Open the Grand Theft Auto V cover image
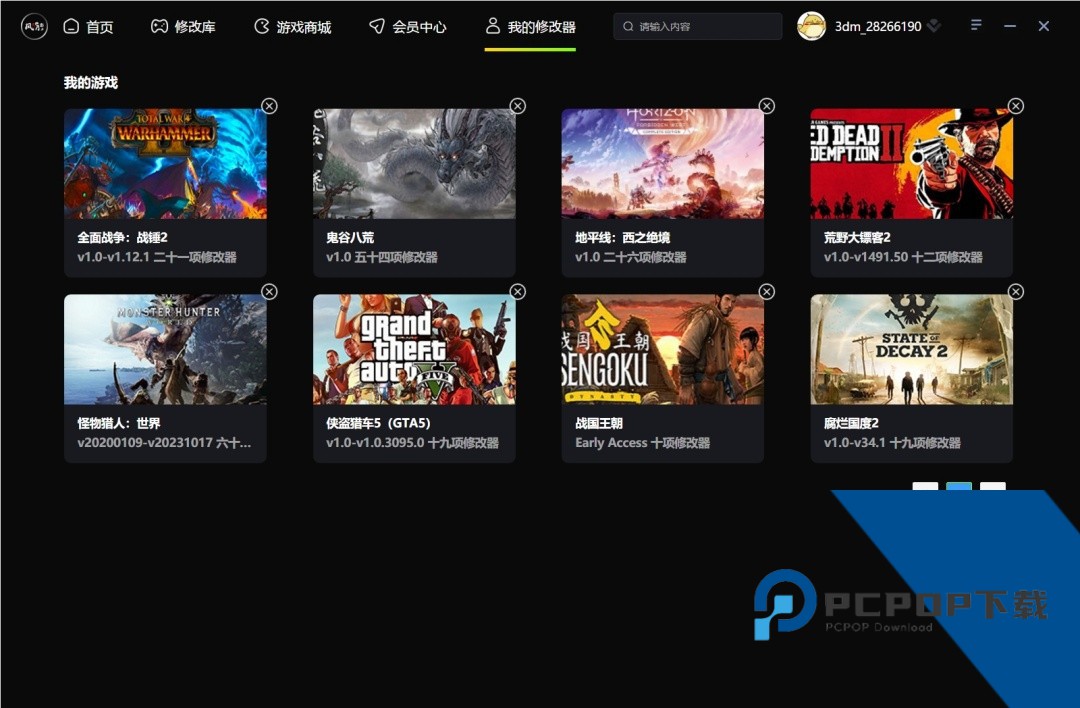 (414, 349)
